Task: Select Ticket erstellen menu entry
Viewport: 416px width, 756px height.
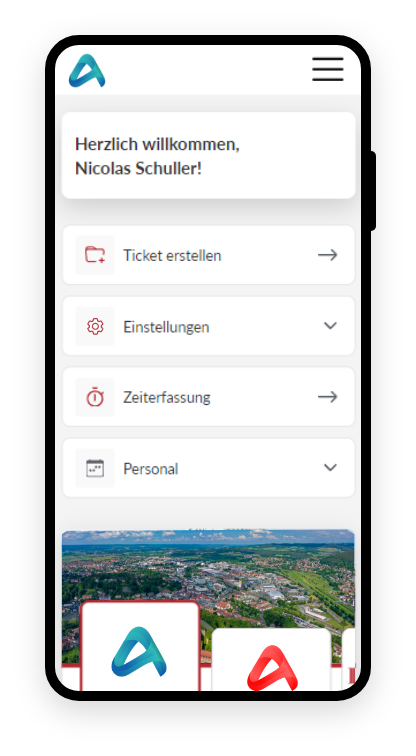Action: [x=209, y=255]
